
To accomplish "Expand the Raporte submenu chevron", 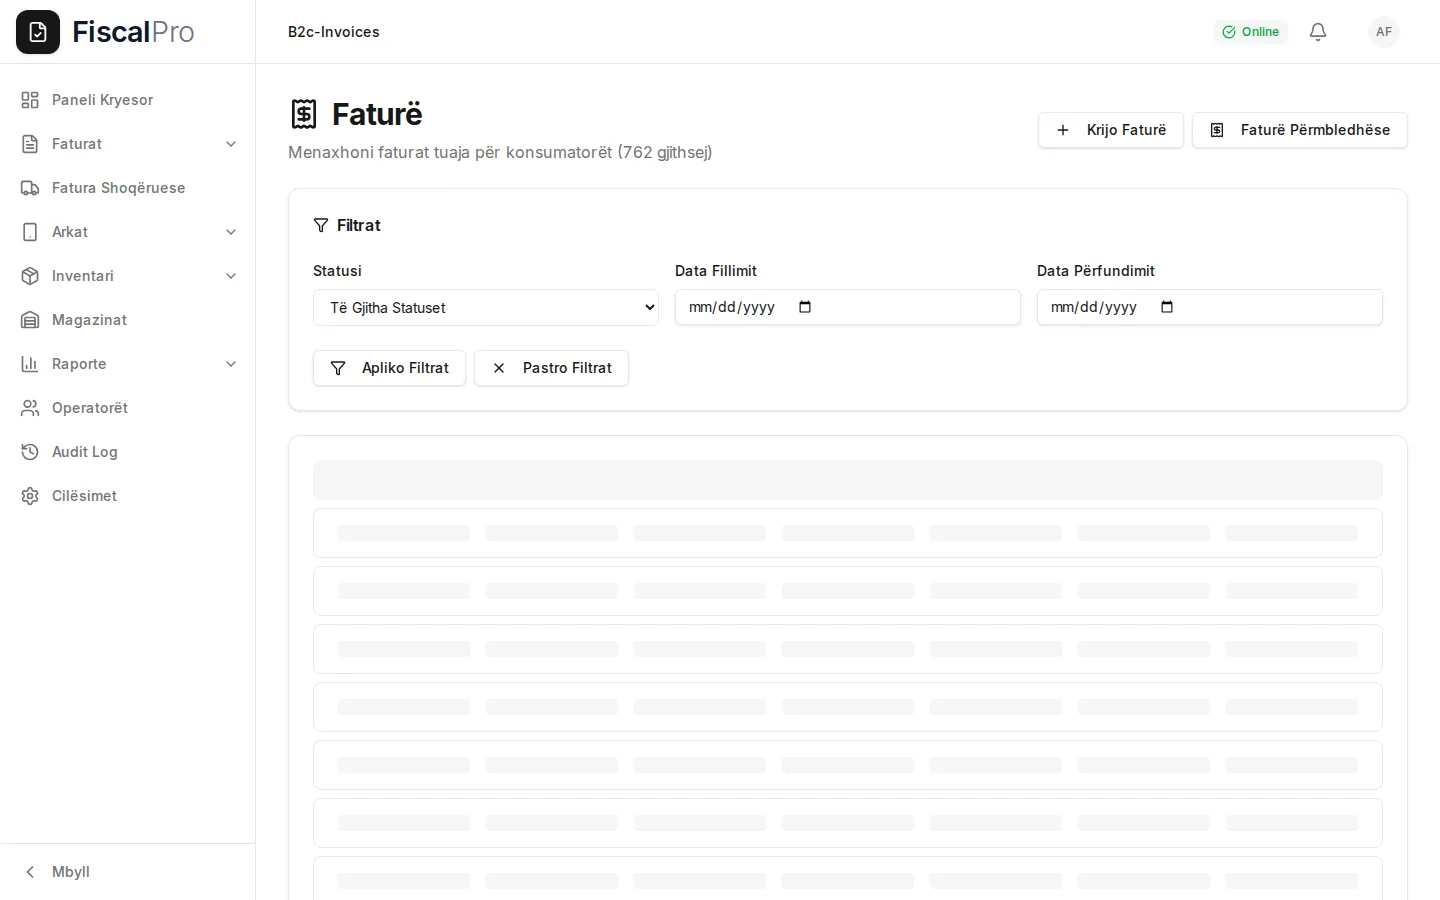I will point(231,364).
